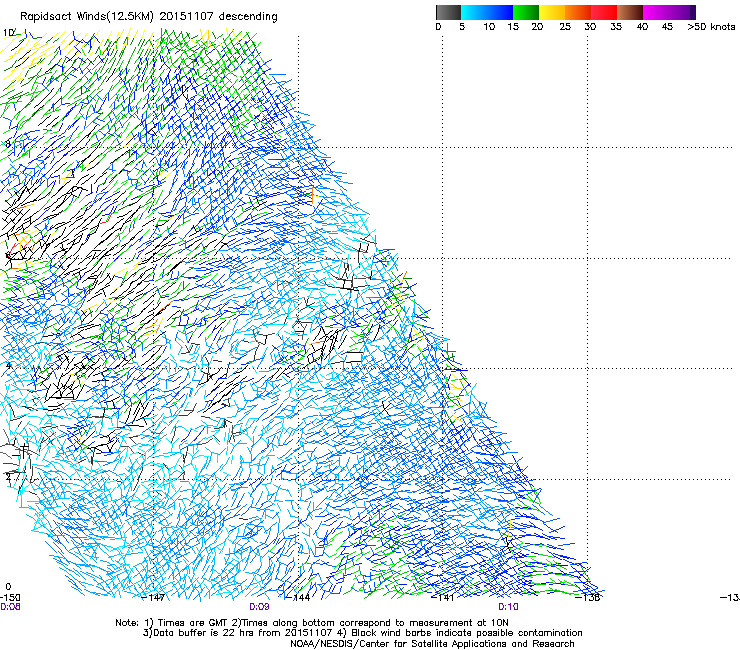Screen dimensions: 740x650
Task: Click the '30' tick label under the color bar
Action: click(x=590, y=27)
